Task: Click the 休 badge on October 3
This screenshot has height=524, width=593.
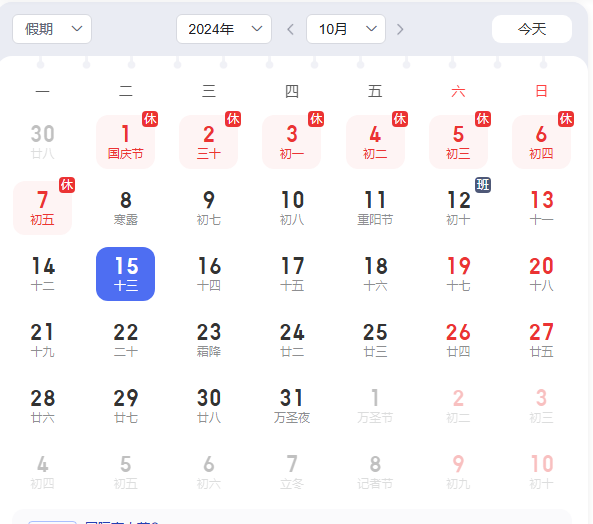Action: pyautogui.click(x=316, y=119)
